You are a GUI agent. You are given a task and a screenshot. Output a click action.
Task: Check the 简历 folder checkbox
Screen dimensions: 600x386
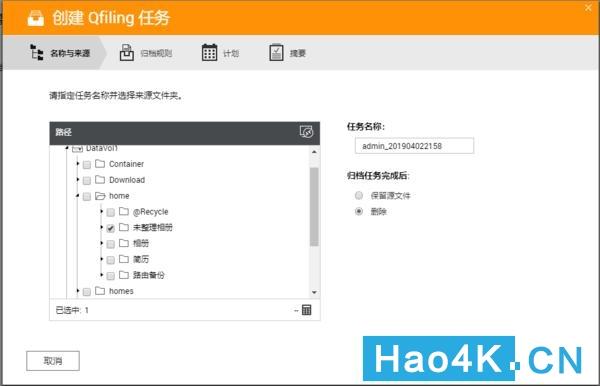click(111, 260)
